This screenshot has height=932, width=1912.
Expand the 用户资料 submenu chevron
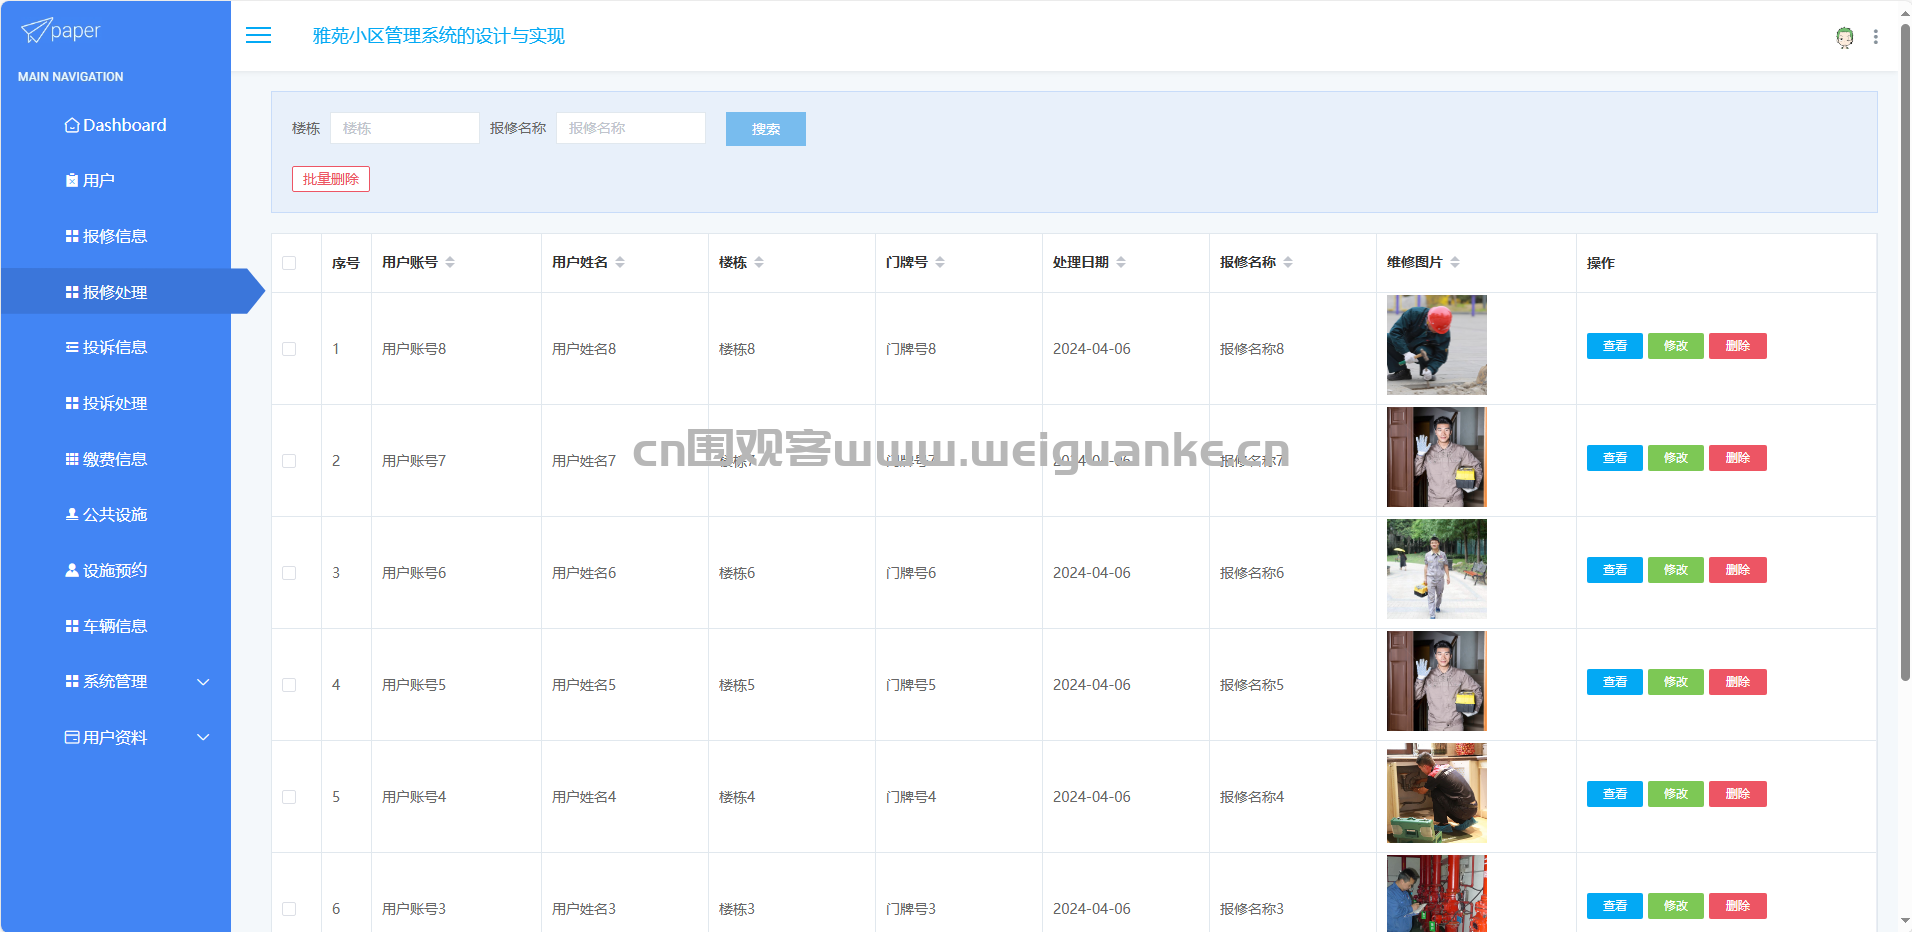[x=203, y=738]
